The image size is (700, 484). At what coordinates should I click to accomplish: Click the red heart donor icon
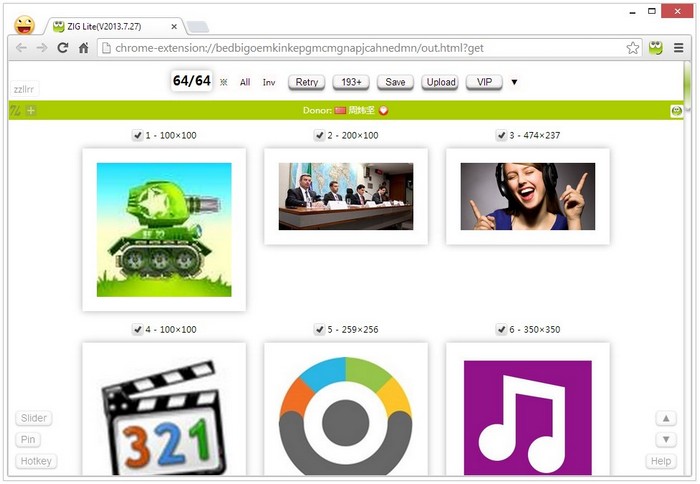click(x=383, y=110)
